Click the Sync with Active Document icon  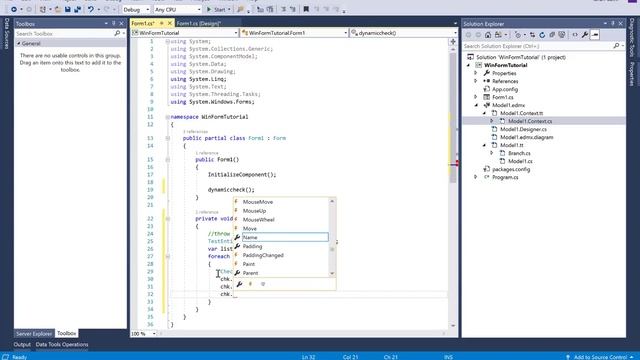(x=532, y=35)
